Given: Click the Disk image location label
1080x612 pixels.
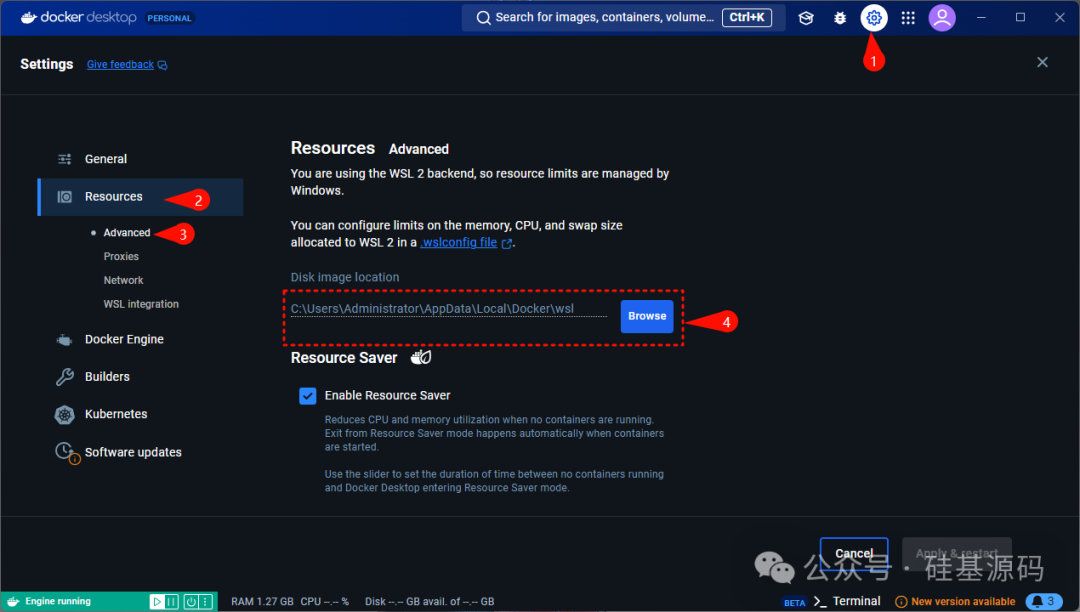Looking at the screenshot, I should point(345,277).
